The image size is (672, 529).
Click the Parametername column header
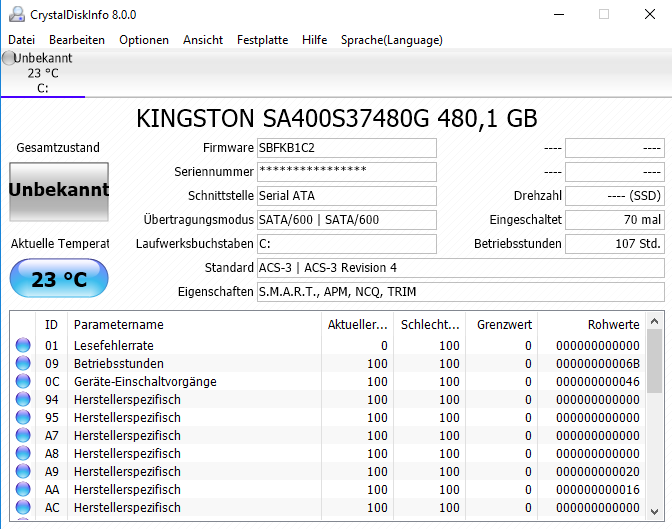click(x=194, y=325)
